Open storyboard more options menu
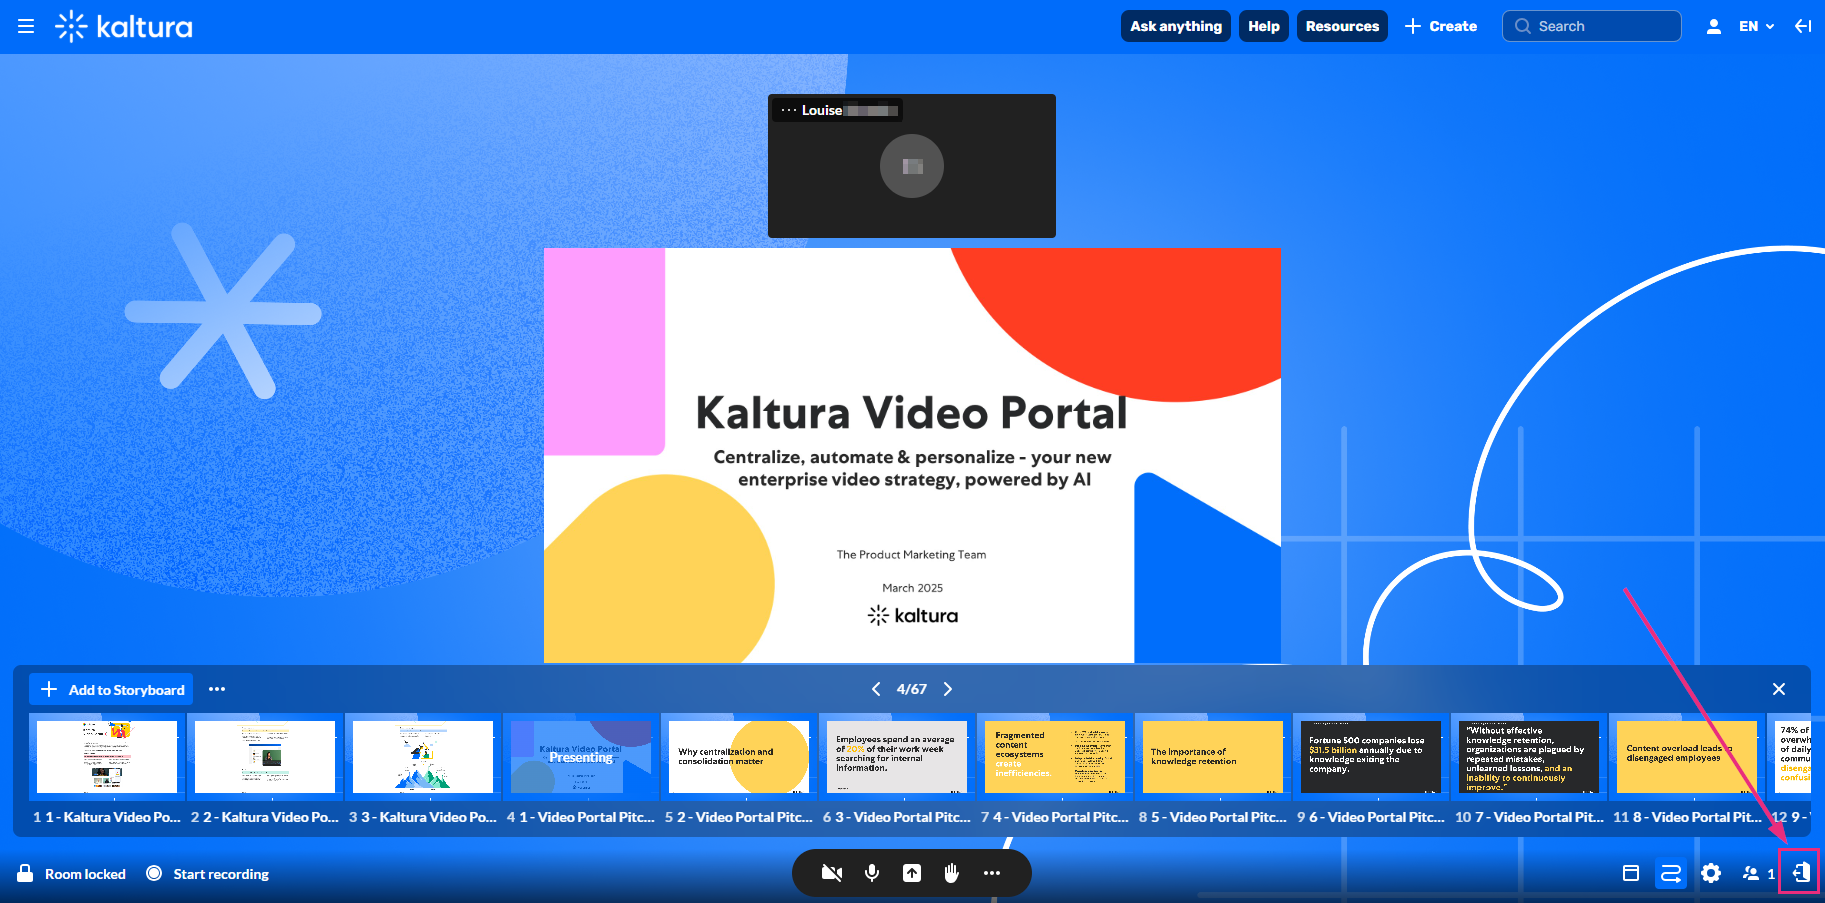This screenshot has height=903, width=1825. point(217,689)
